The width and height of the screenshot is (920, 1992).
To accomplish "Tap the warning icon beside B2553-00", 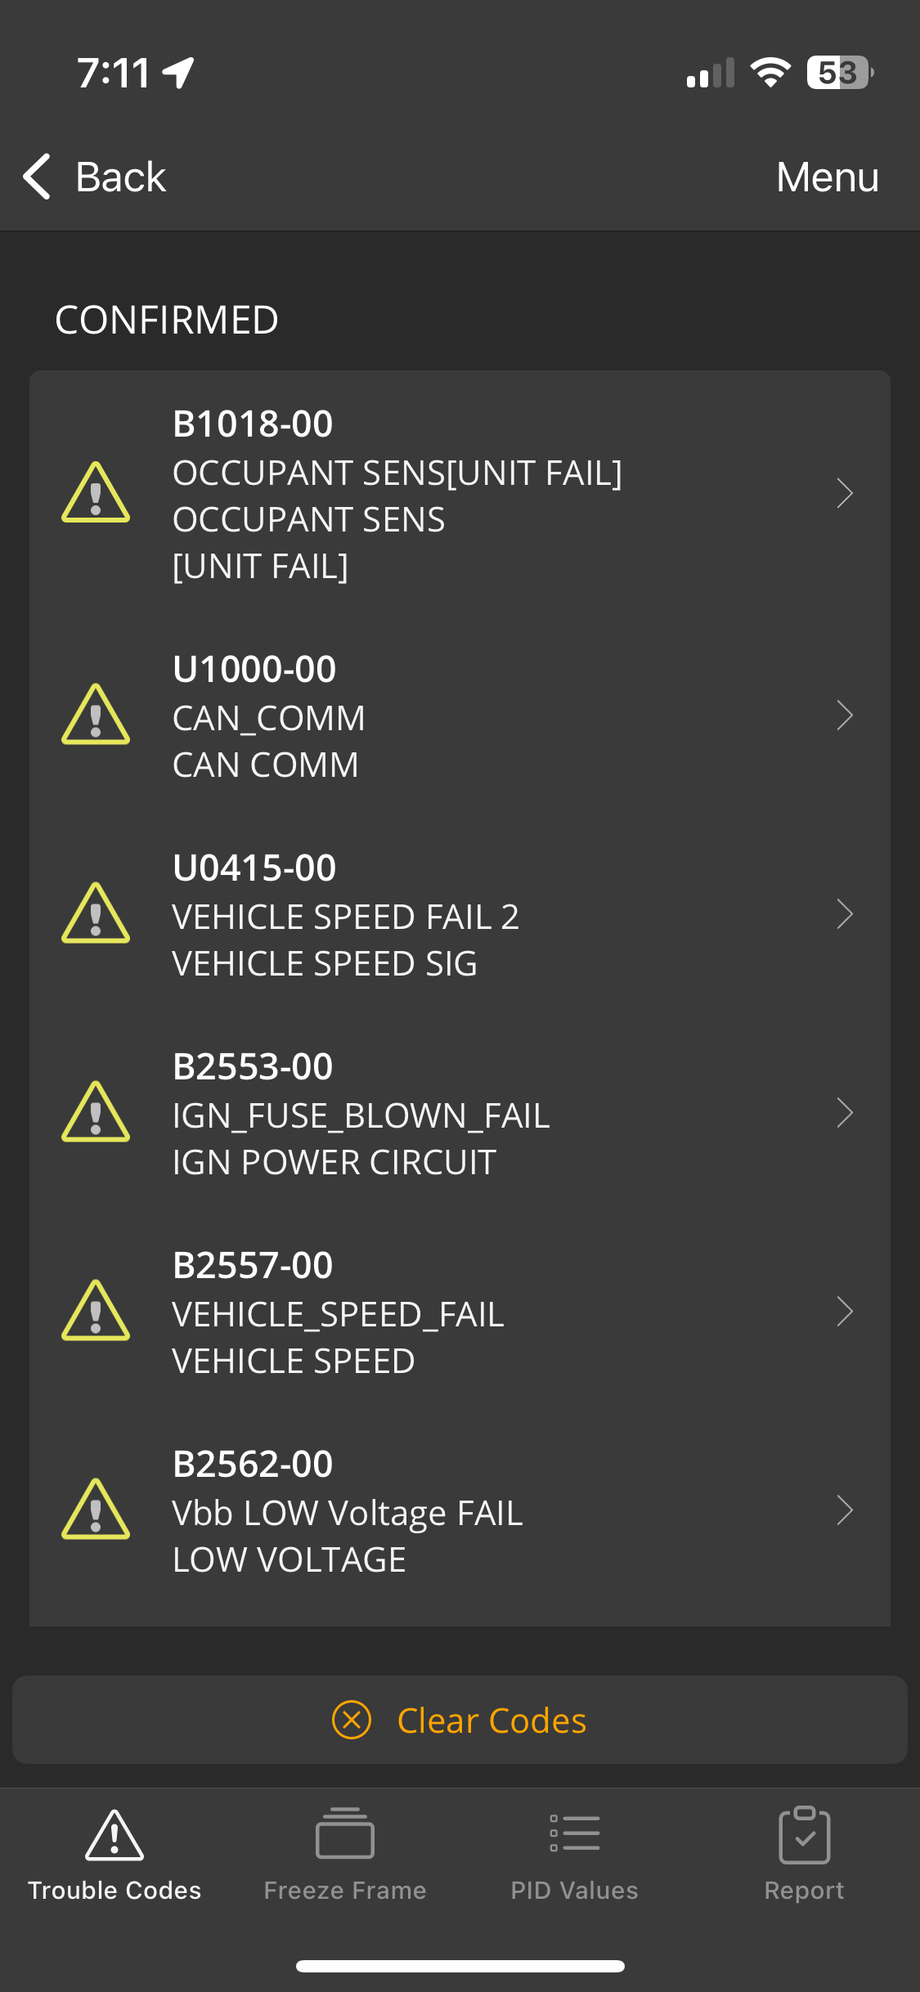I will coord(96,1112).
